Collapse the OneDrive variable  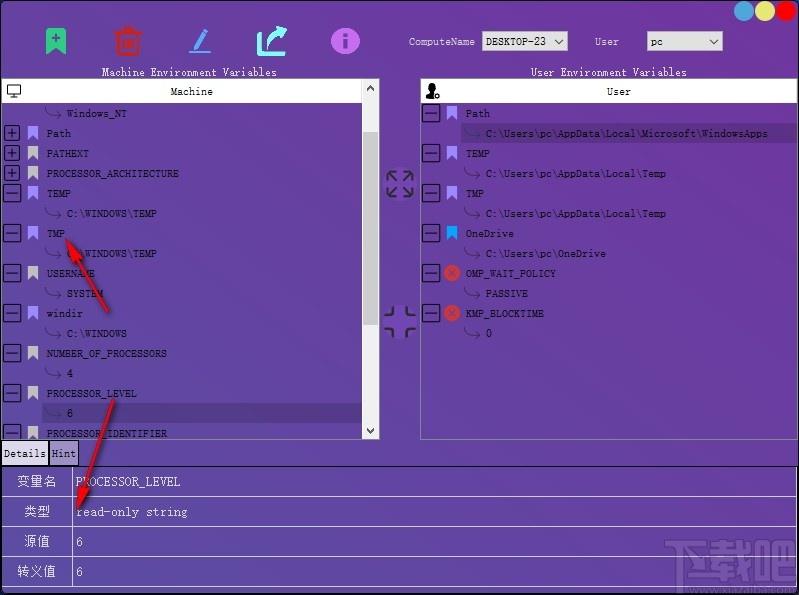click(x=431, y=233)
